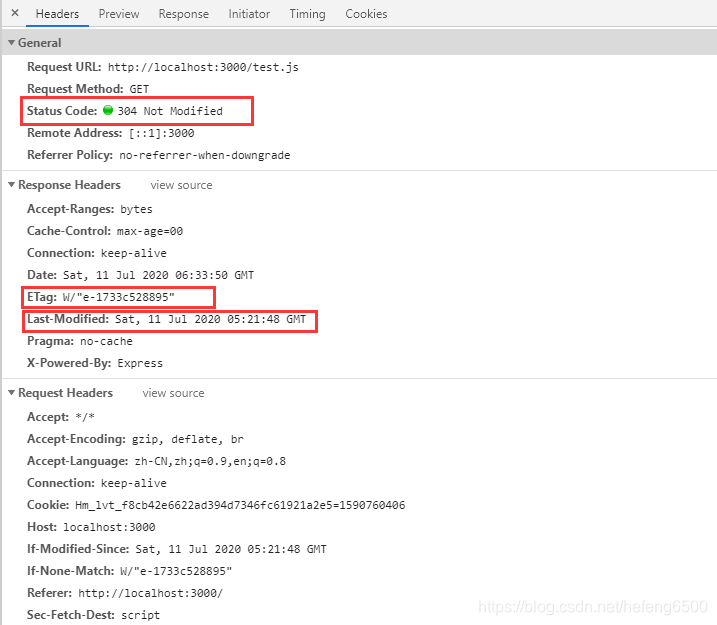Click the Status Code label
This screenshot has width=717, height=625.
click(x=62, y=111)
